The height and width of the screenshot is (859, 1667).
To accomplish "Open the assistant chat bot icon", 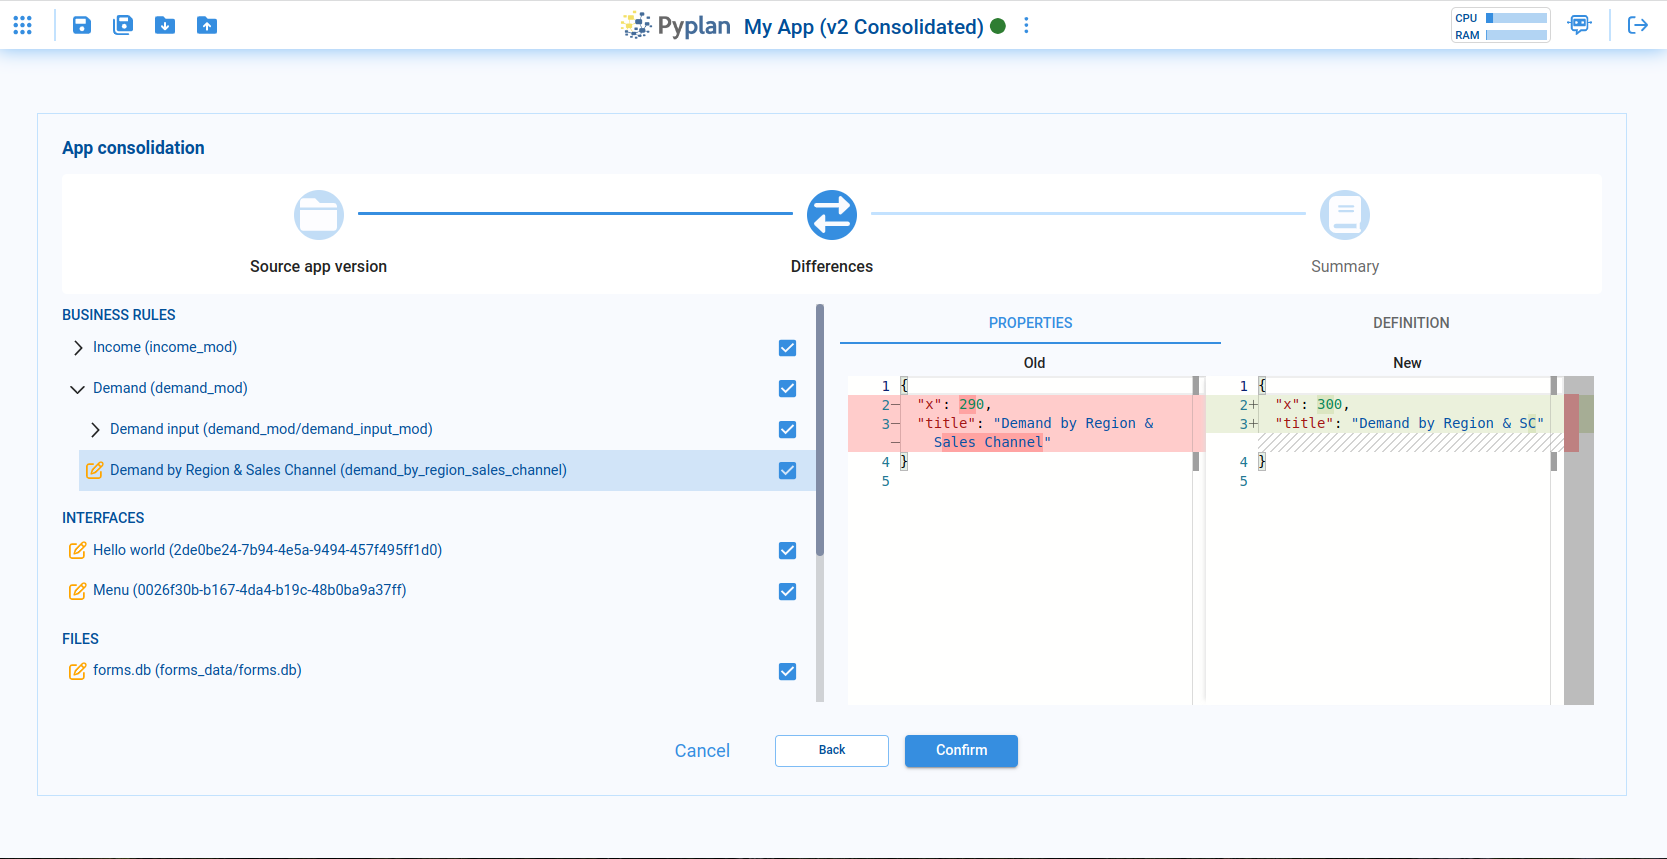I will point(1580,25).
